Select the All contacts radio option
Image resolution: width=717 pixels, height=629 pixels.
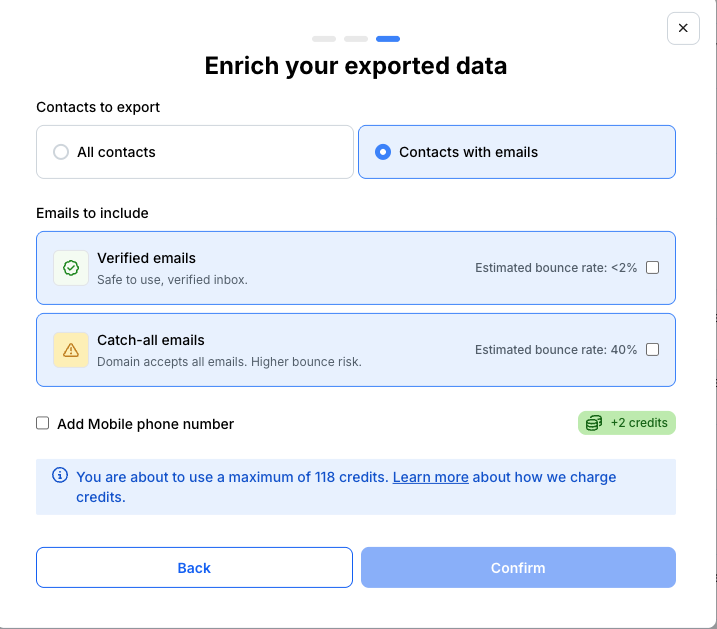pyautogui.click(x=61, y=152)
